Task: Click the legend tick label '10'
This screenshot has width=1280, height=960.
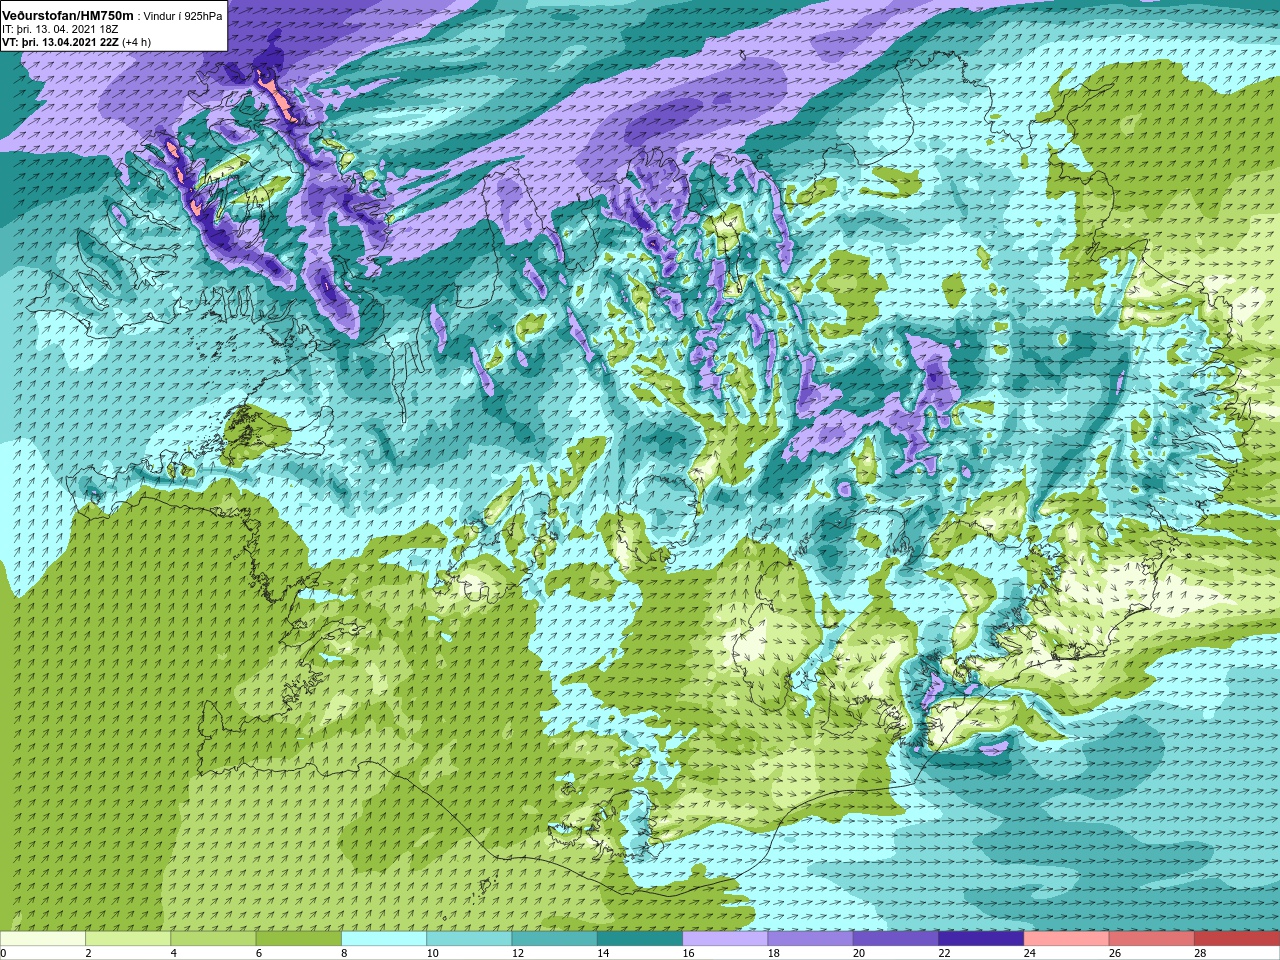Action: coord(432,953)
